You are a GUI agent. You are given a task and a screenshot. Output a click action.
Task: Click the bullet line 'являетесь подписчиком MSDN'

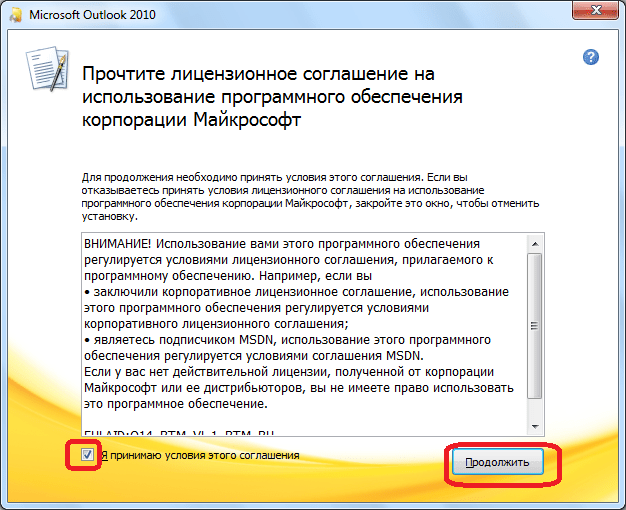(287, 340)
